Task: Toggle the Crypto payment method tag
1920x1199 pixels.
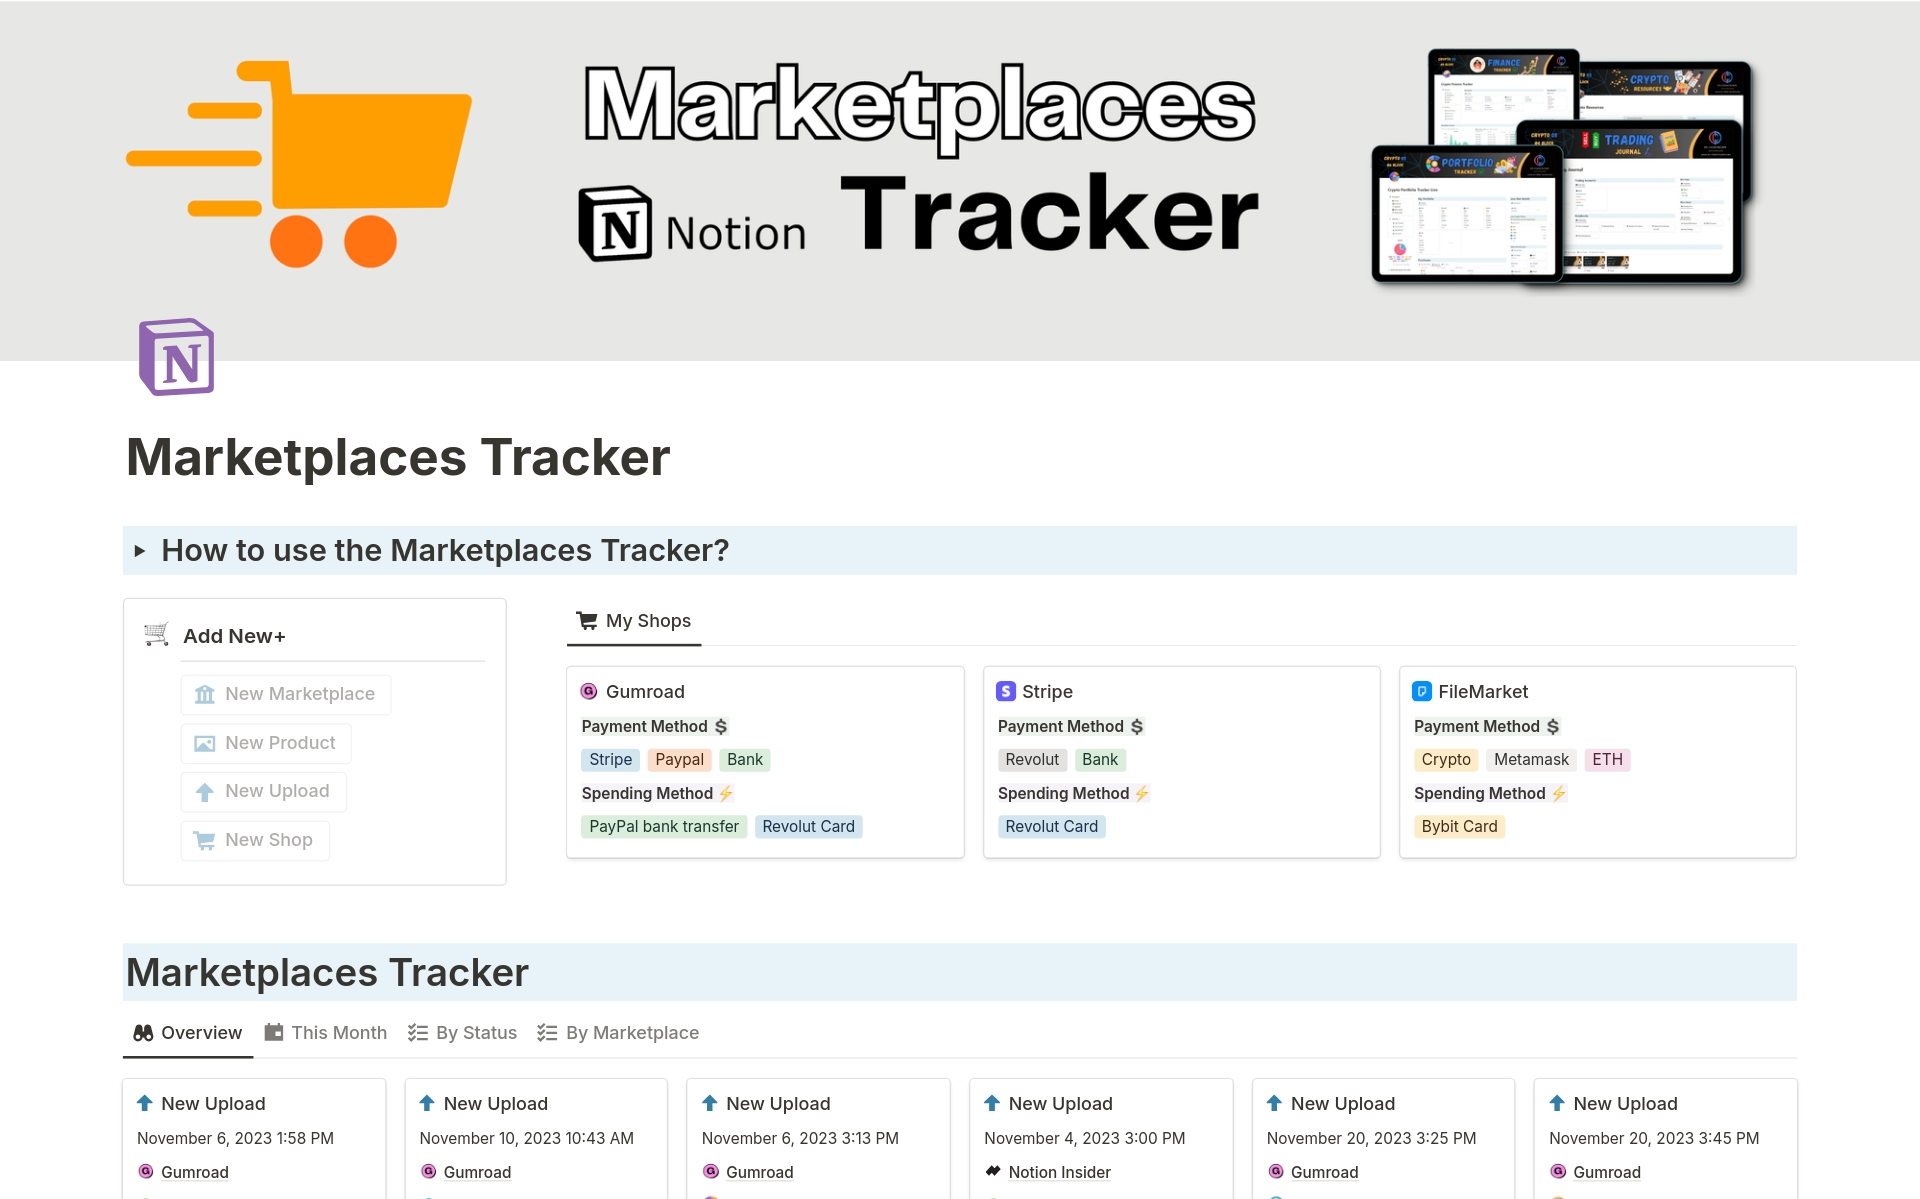Action: click(x=1446, y=758)
